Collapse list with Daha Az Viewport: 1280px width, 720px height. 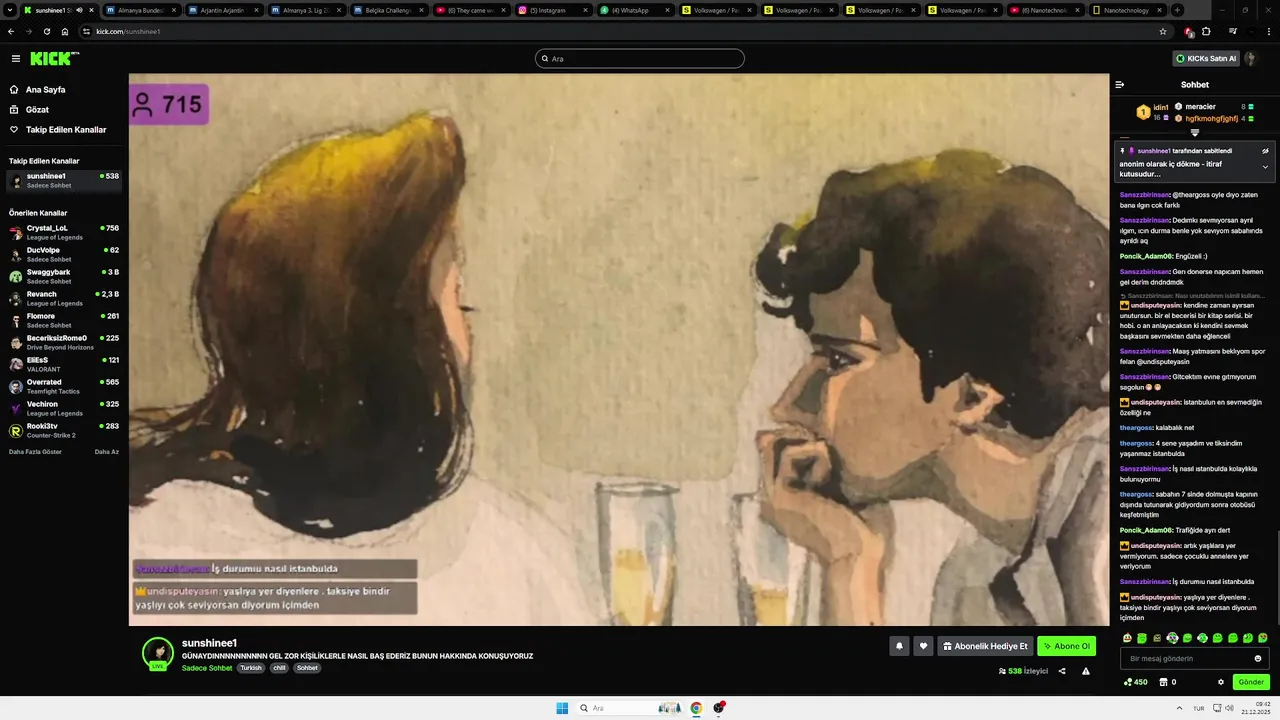pos(107,451)
